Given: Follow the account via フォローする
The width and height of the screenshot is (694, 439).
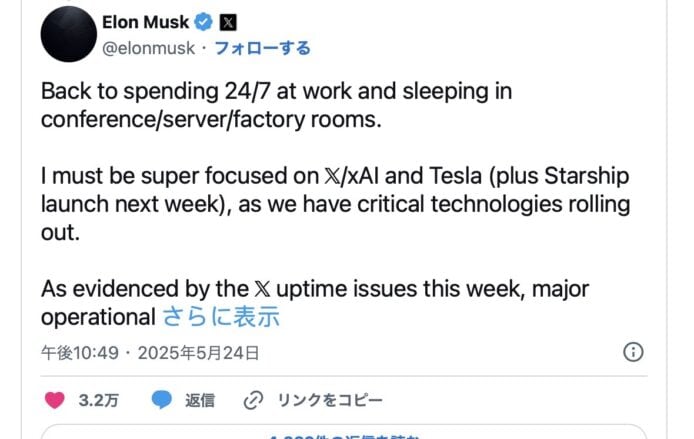Looking at the screenshot, I should (264, 48).
